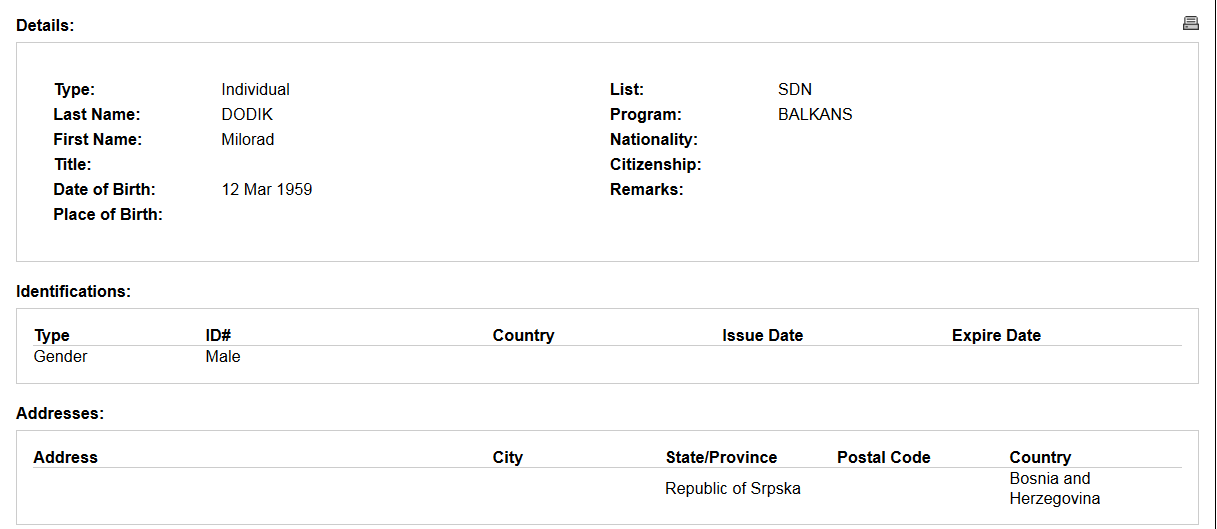Click the Addresses section heading
The height and width of the screenshot is (529, 1217).
pos(60,413)
